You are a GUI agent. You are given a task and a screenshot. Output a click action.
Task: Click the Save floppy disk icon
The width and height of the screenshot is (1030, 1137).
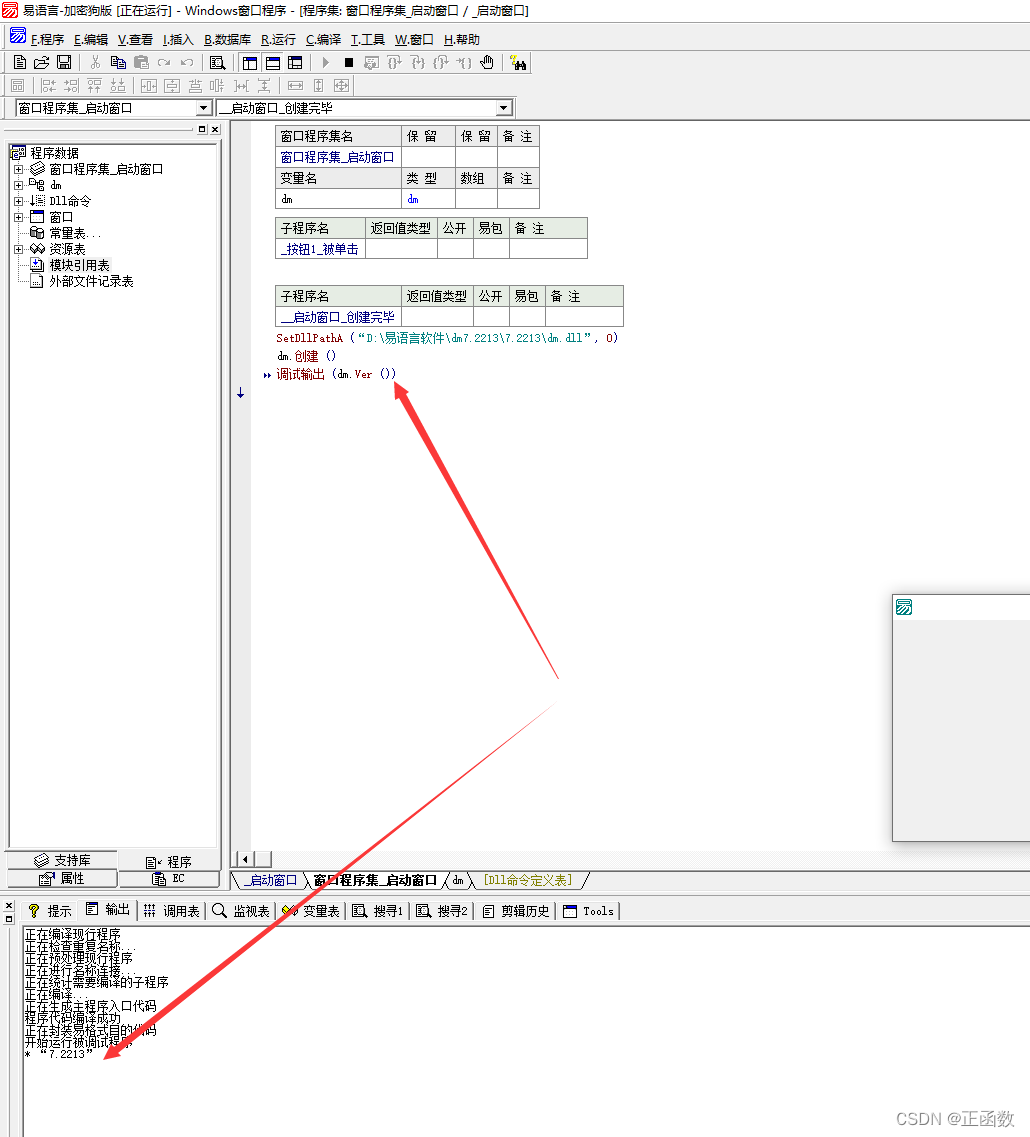[64, 63]
